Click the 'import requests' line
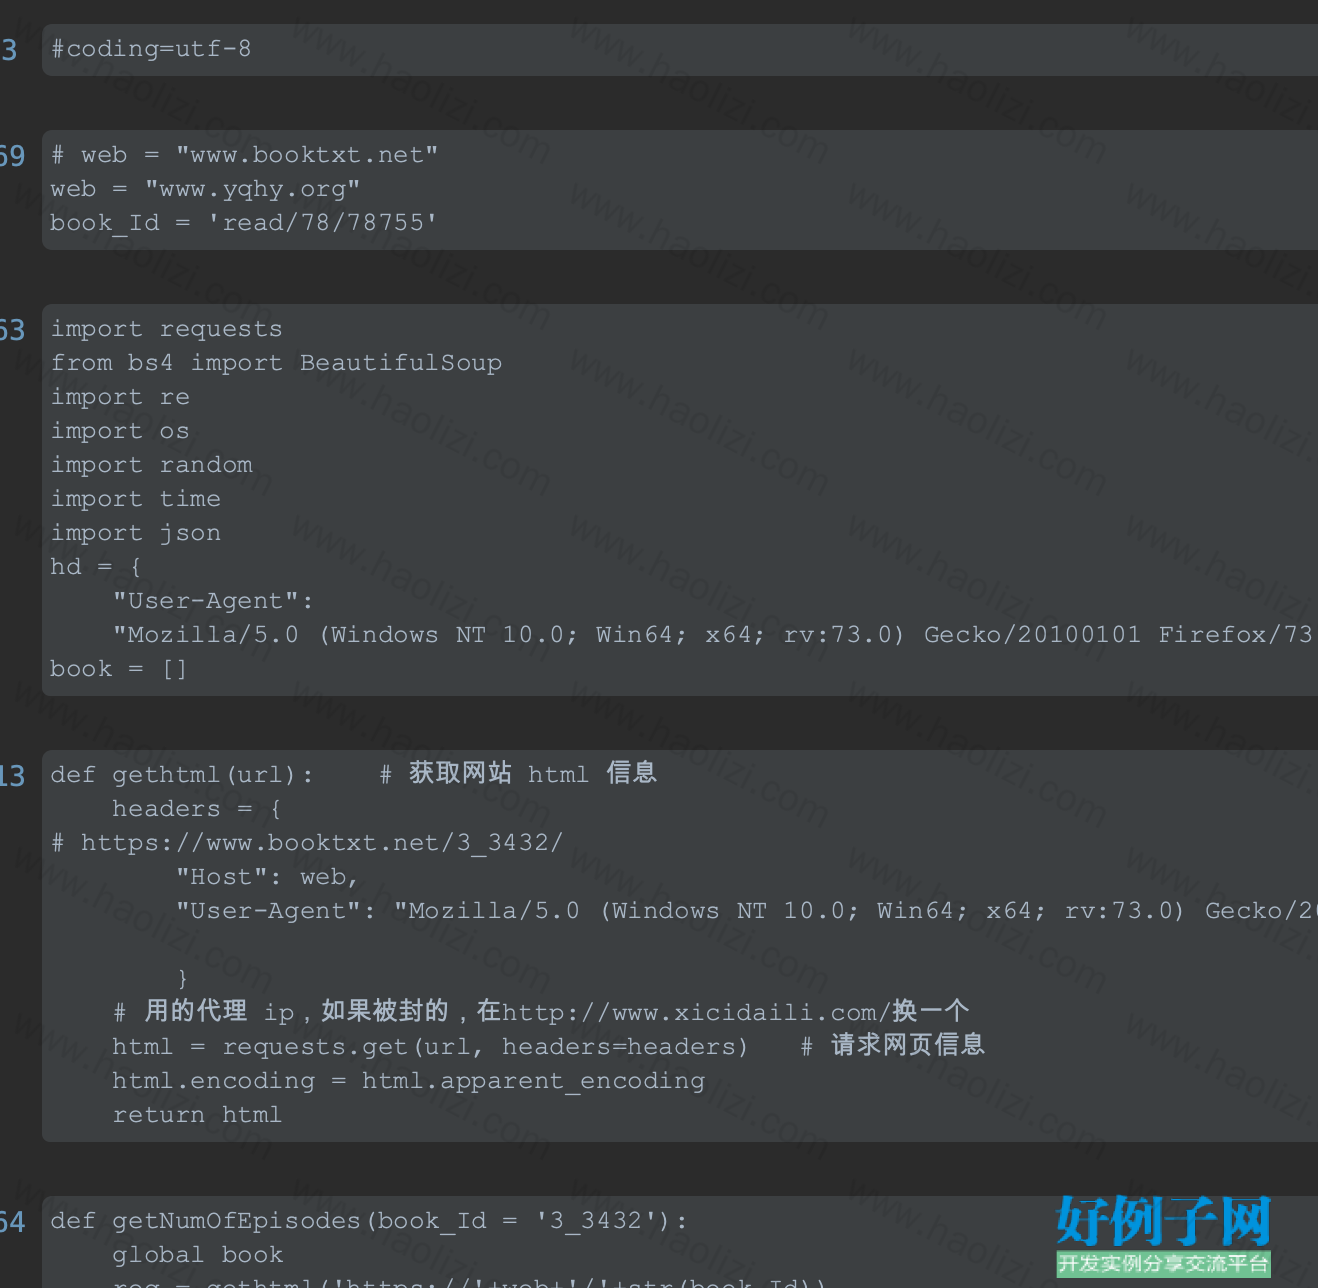This screenshot has height=1288, width=1318. [x=166, y=329]
